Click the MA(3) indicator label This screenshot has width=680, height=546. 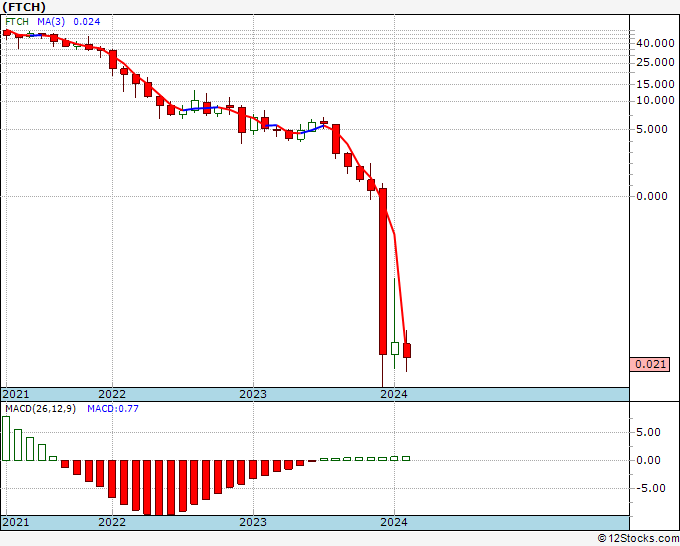click(x=51, y=22)
